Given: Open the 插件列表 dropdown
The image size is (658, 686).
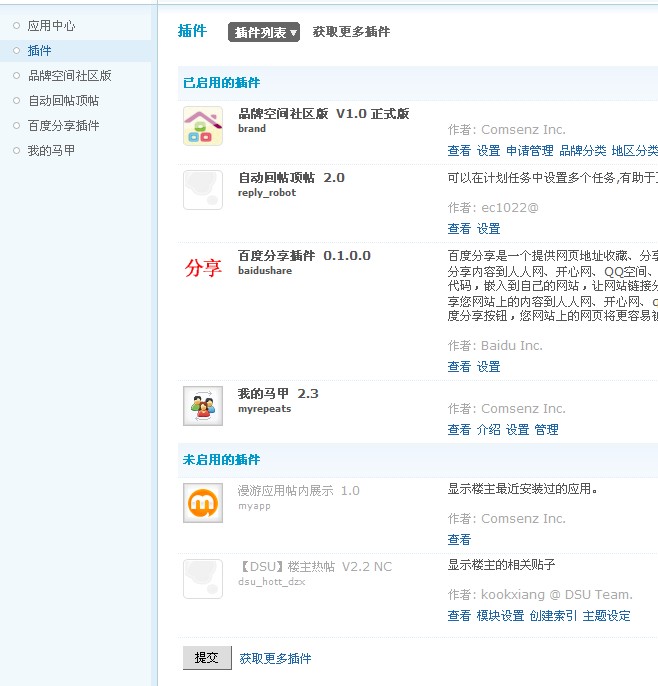Looking at the screenshot, I should [x=264, y=32].
